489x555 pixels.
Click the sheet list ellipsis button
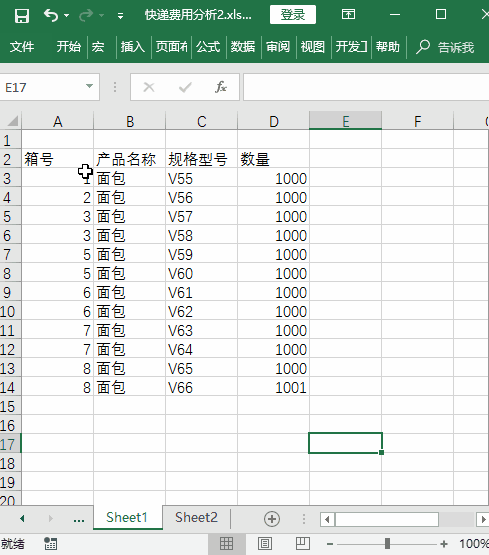[x=79, y=520]
